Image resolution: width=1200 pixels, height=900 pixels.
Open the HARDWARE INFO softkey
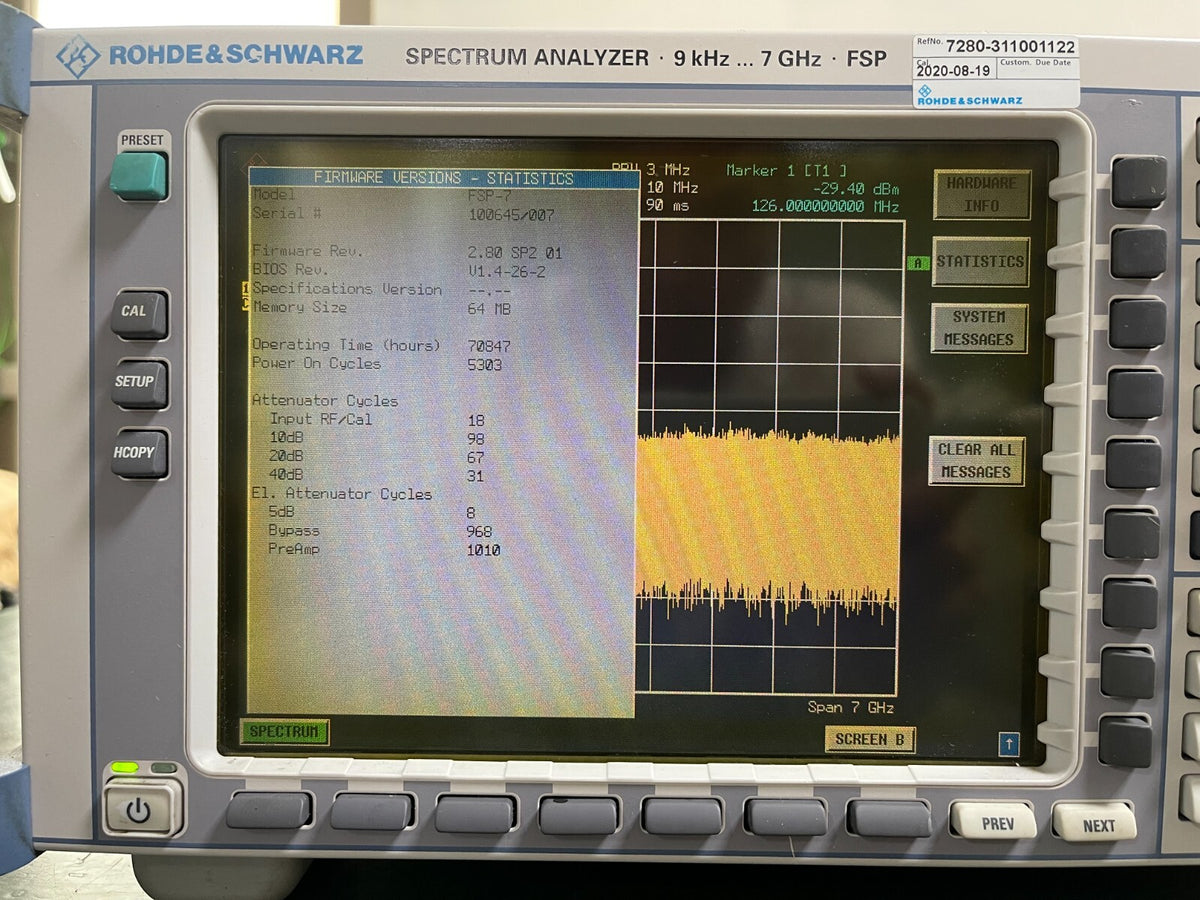[x=982, y=194]
